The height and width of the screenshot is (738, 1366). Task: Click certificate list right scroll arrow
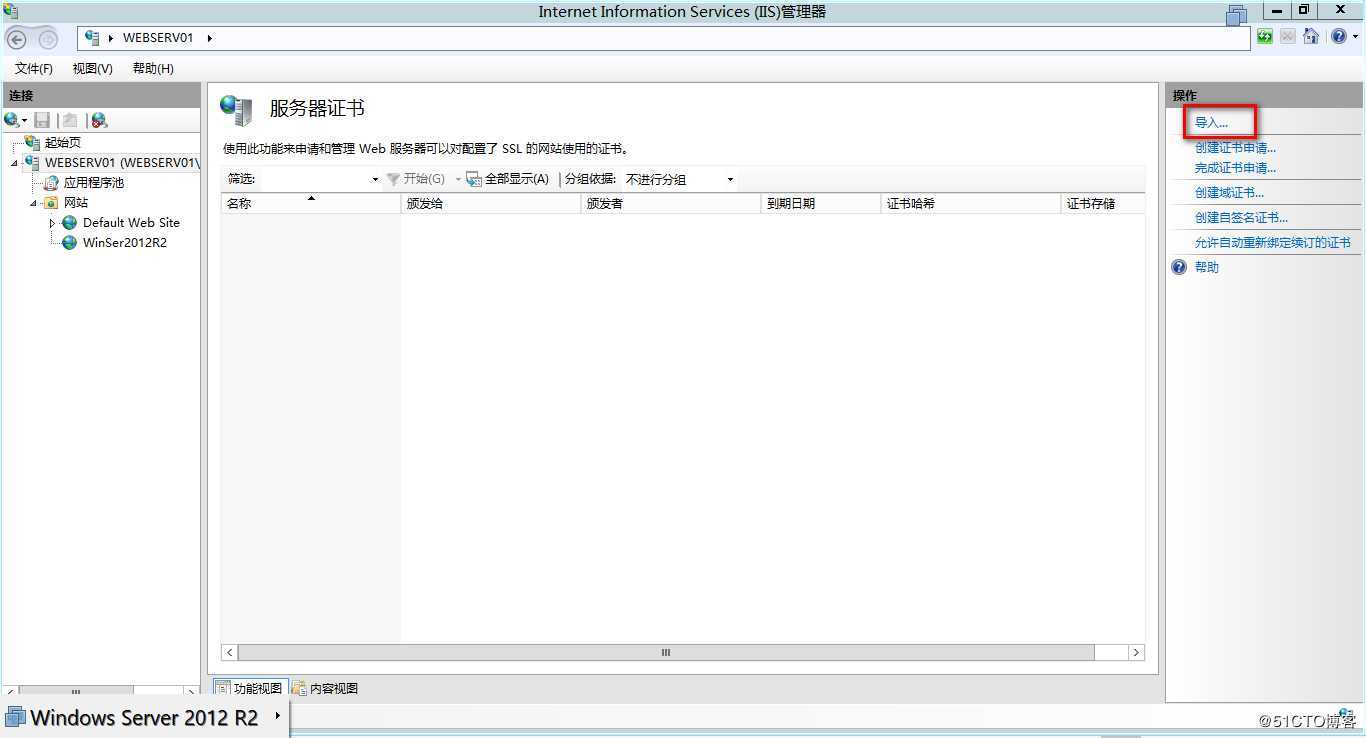[1136, 652]
